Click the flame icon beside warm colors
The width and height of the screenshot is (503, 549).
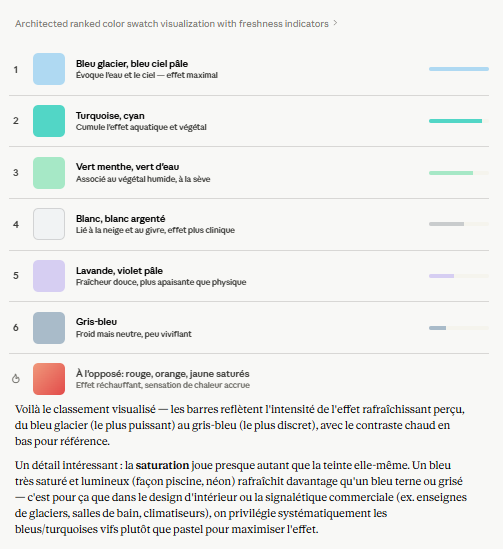coord(16,378)
